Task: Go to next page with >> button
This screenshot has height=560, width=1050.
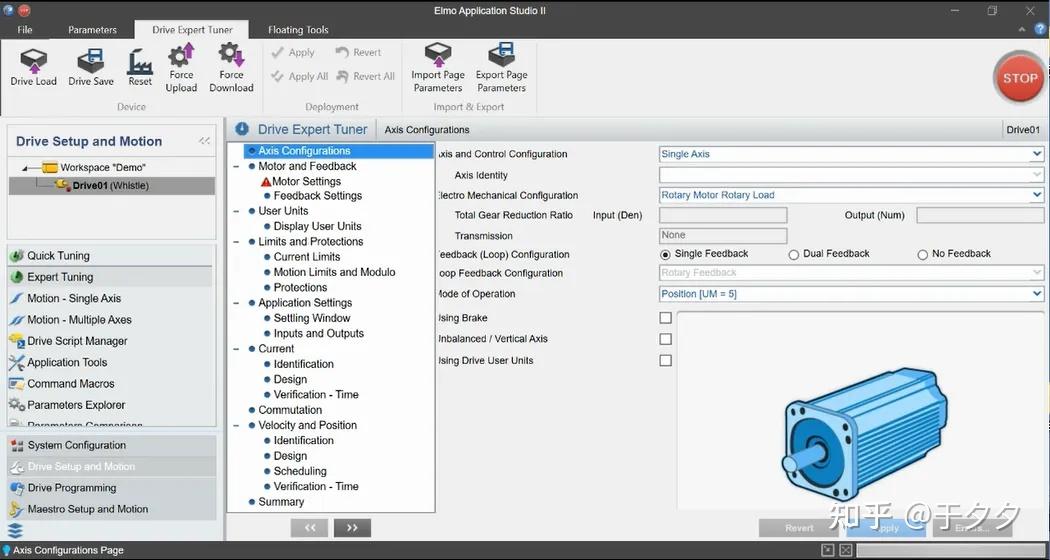Action: tap(352, 528)
